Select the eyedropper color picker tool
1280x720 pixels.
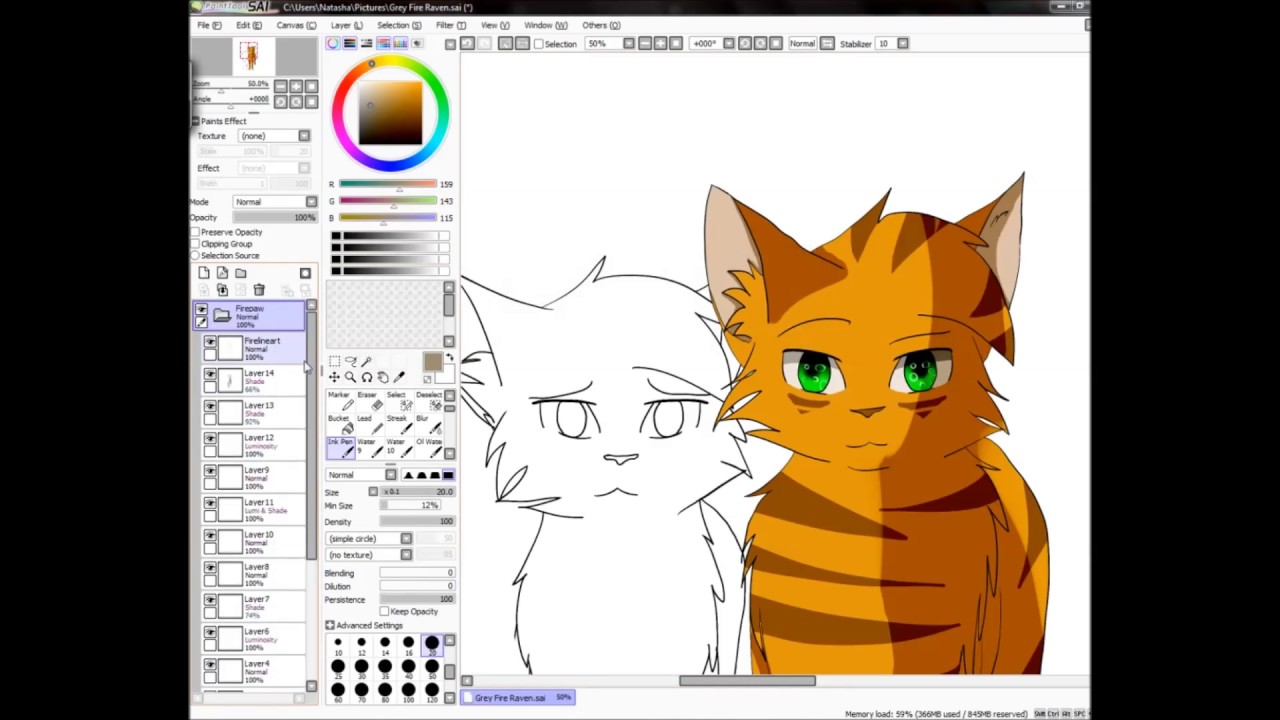pyautogui.click(x=398, y=377)
